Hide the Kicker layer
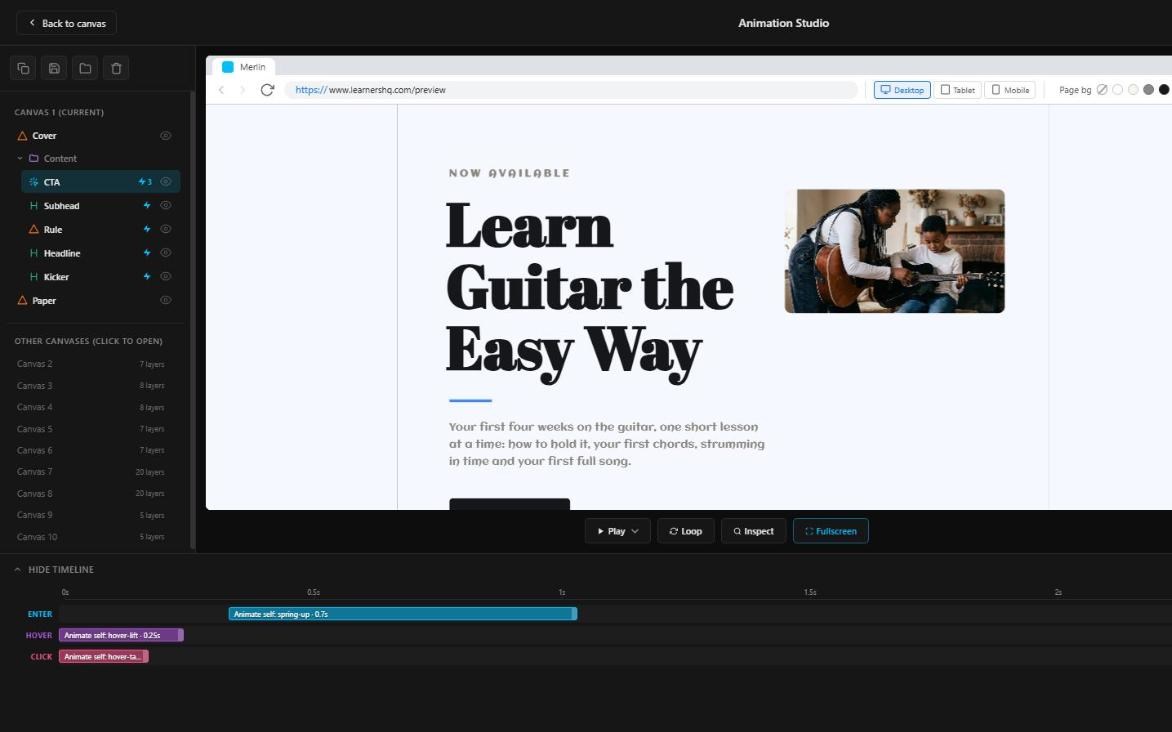 [x=166, y=277]
